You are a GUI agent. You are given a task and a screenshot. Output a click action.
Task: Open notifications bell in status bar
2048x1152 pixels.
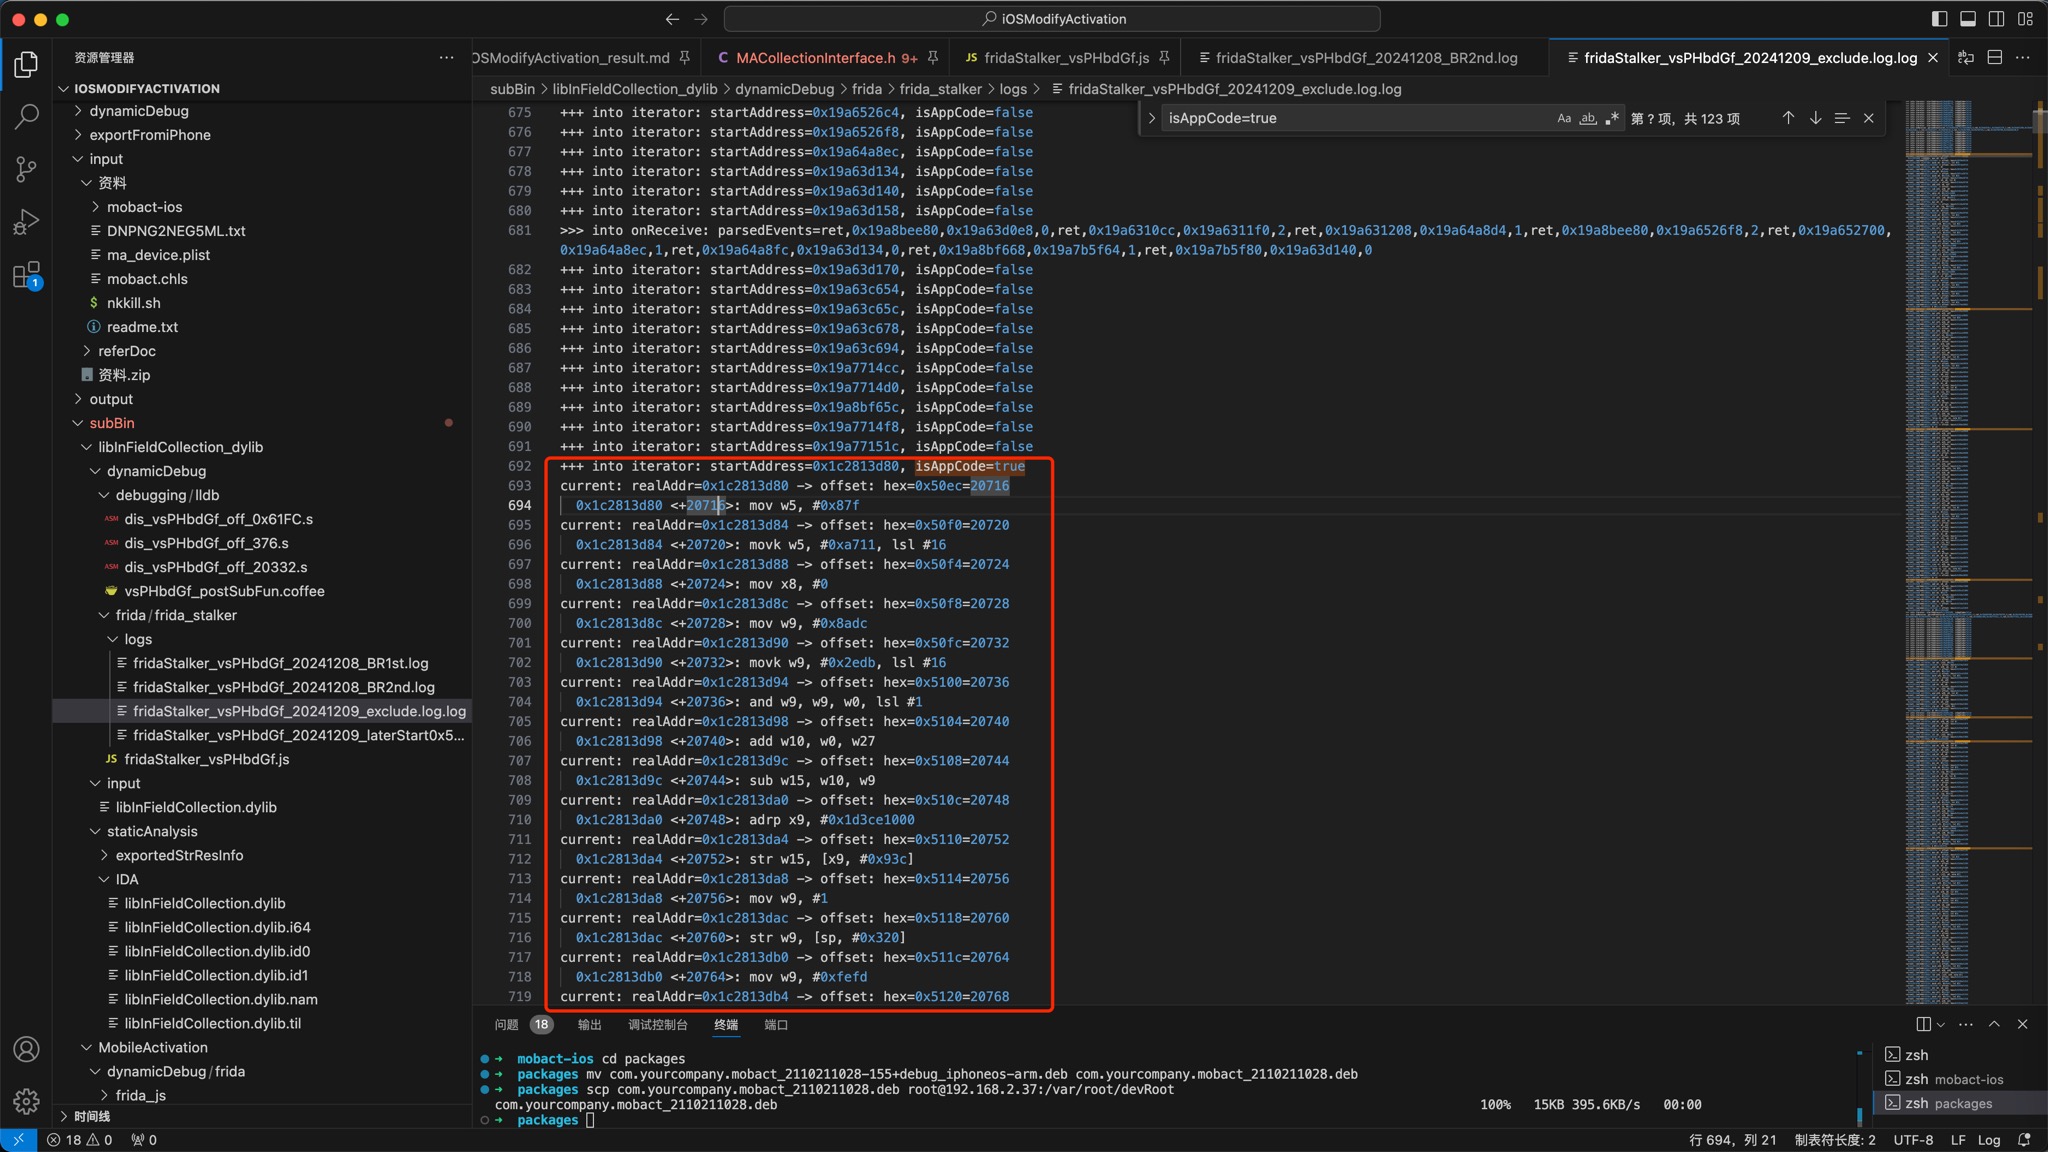point(2025,1140)
